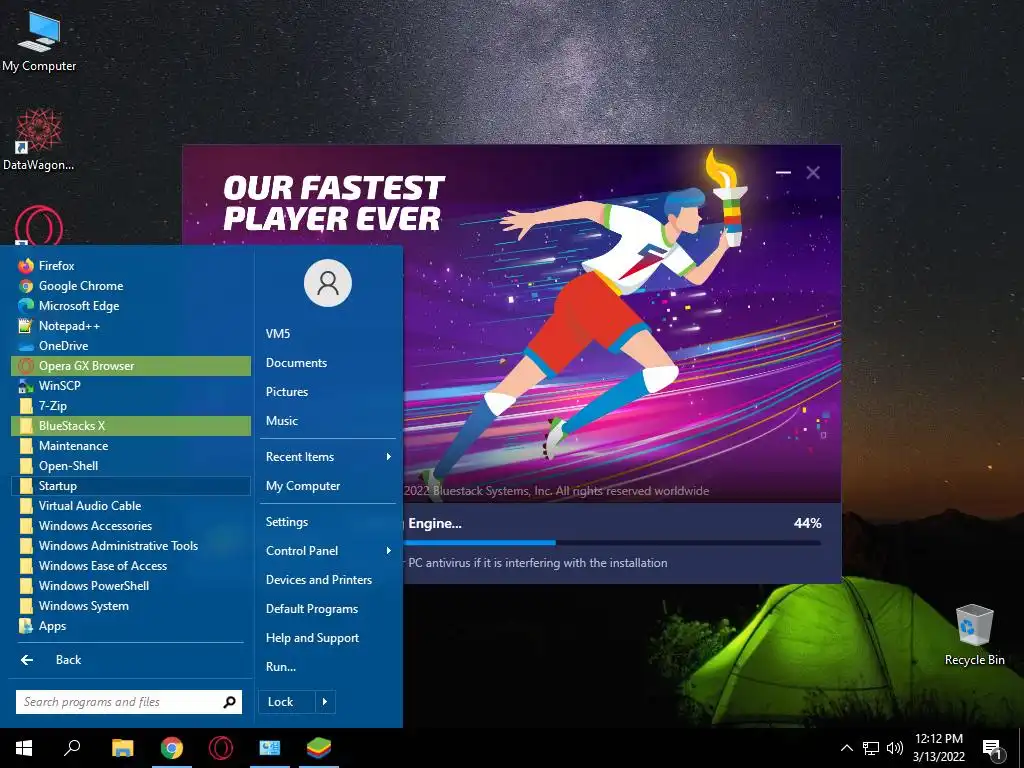Minimize the BlueStacks installer window

tap(783, 172)
